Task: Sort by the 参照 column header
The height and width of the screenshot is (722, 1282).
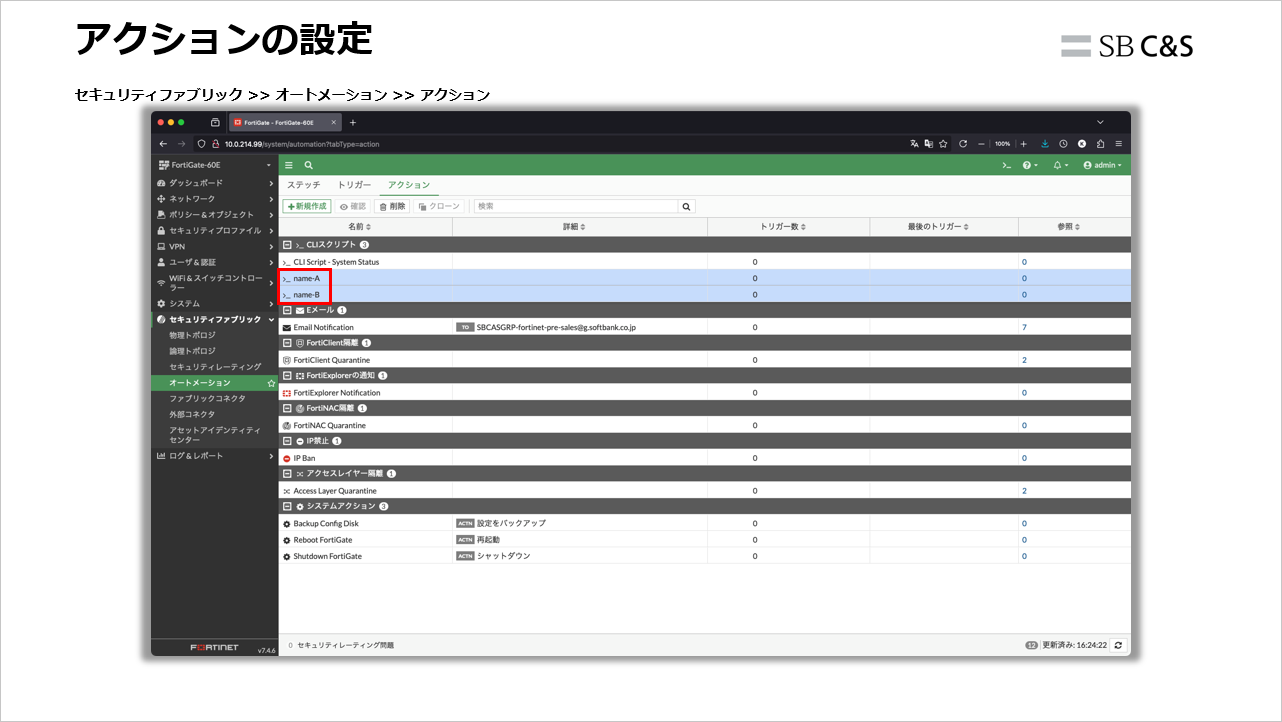Action: click(1074, 227)
